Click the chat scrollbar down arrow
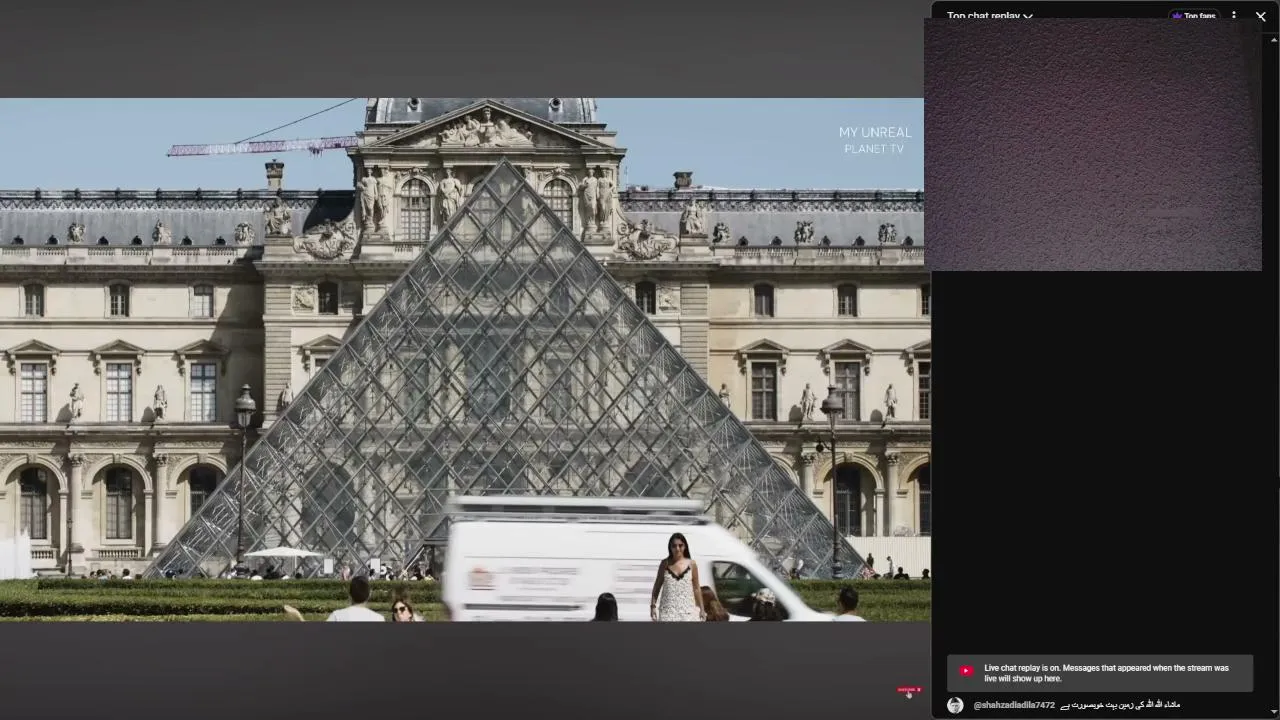 pyautogui.click(x=1274, y=711)
